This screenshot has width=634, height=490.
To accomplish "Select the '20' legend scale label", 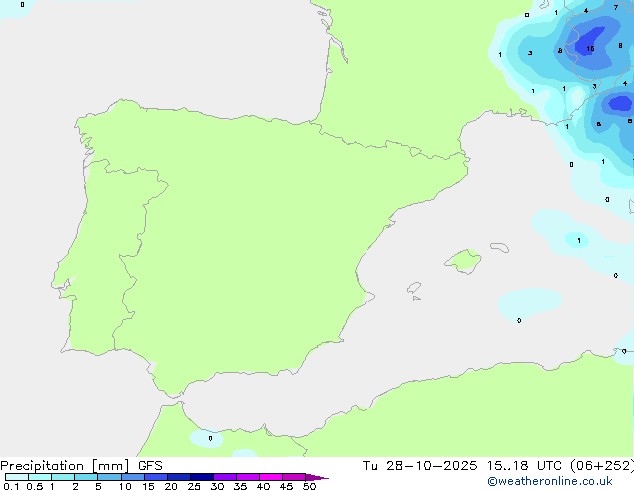I will click(x=171, y=486).
